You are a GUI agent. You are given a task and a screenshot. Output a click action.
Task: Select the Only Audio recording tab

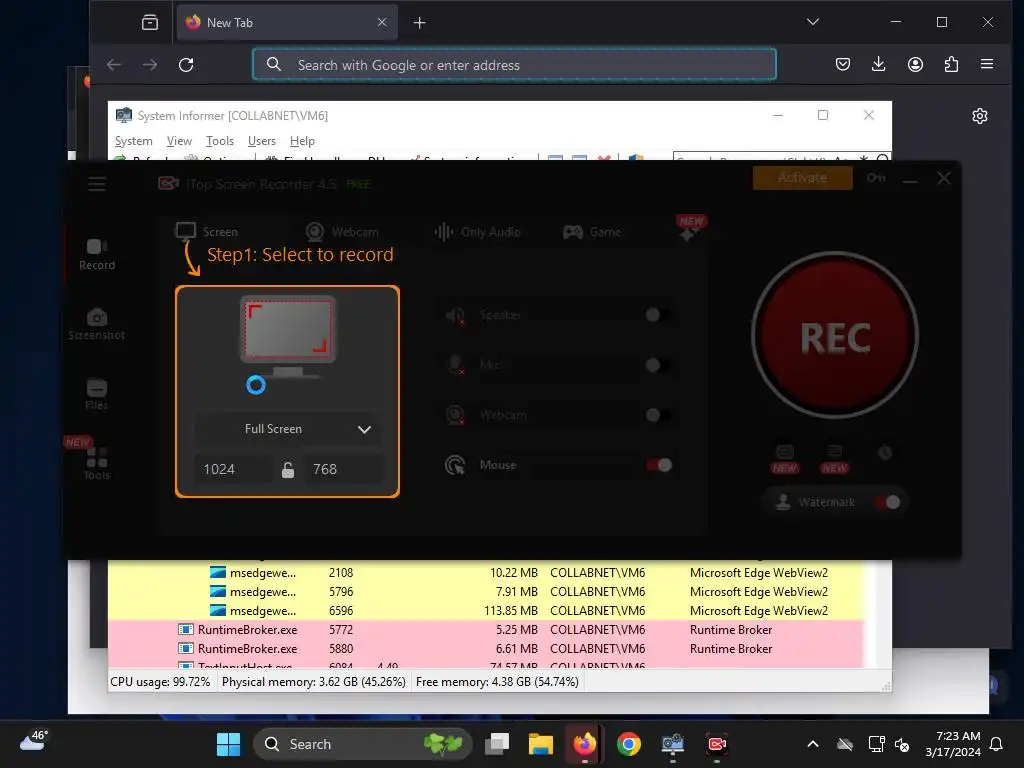click(x=477, y=232)
